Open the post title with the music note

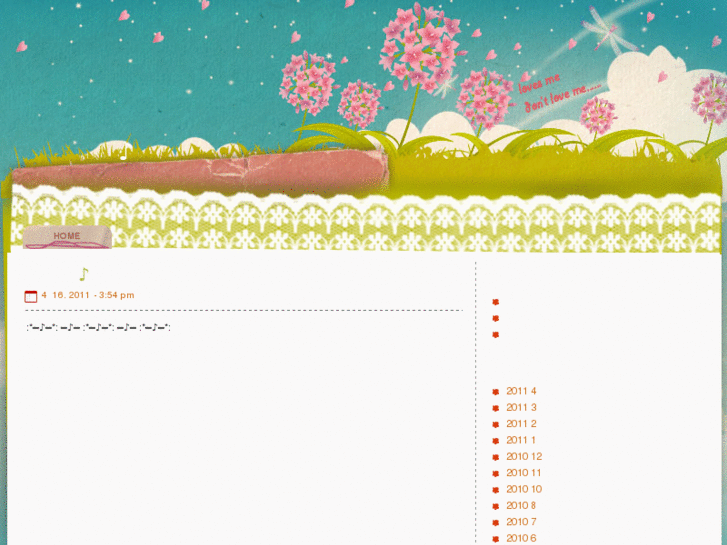pyautogui.click(x=83, y=274)
